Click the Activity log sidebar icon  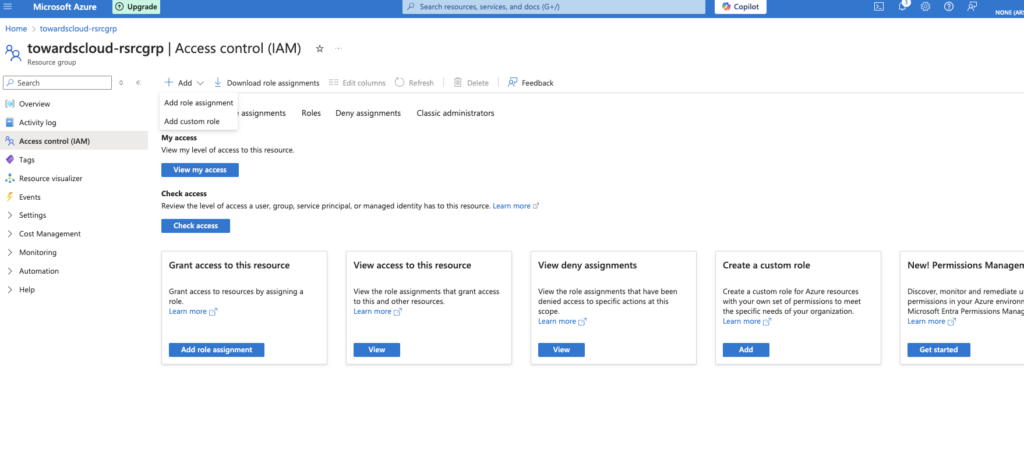click(x=9, y=122)
